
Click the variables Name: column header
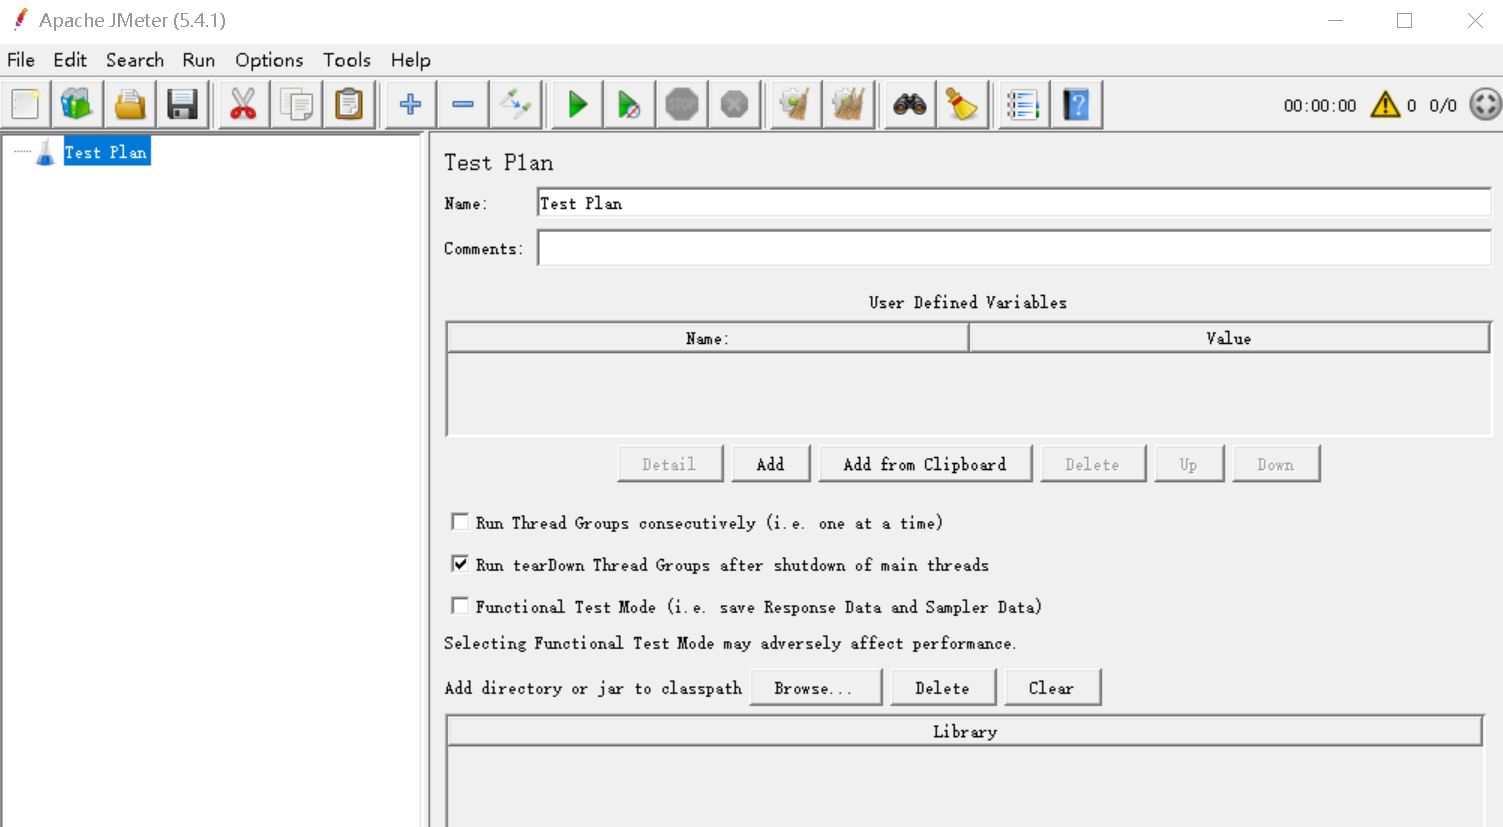pyautogui.click(x=707, y=338)
